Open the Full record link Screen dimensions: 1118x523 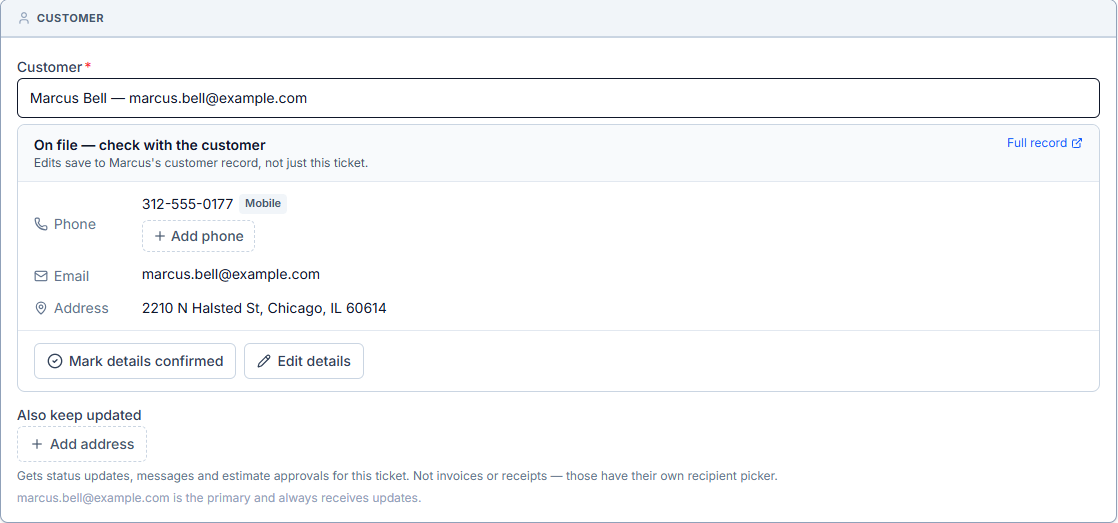(x=1045, y=143)
